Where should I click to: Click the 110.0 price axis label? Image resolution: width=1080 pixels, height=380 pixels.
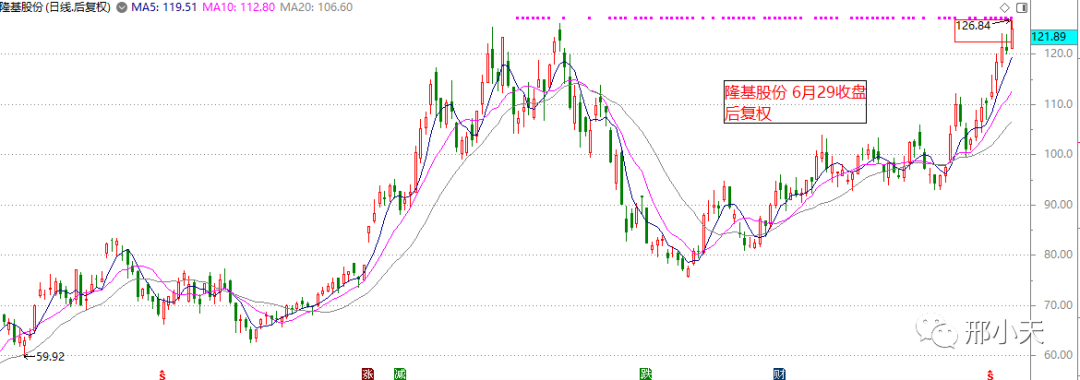(1059, 105)
